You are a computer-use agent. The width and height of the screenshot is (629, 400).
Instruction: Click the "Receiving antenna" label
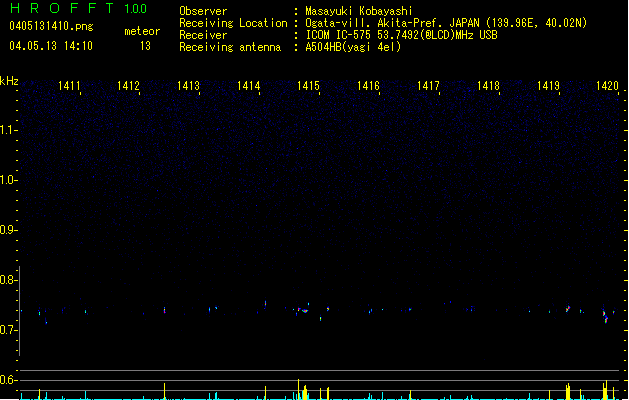pyautogui.click(x=230, y=47)
